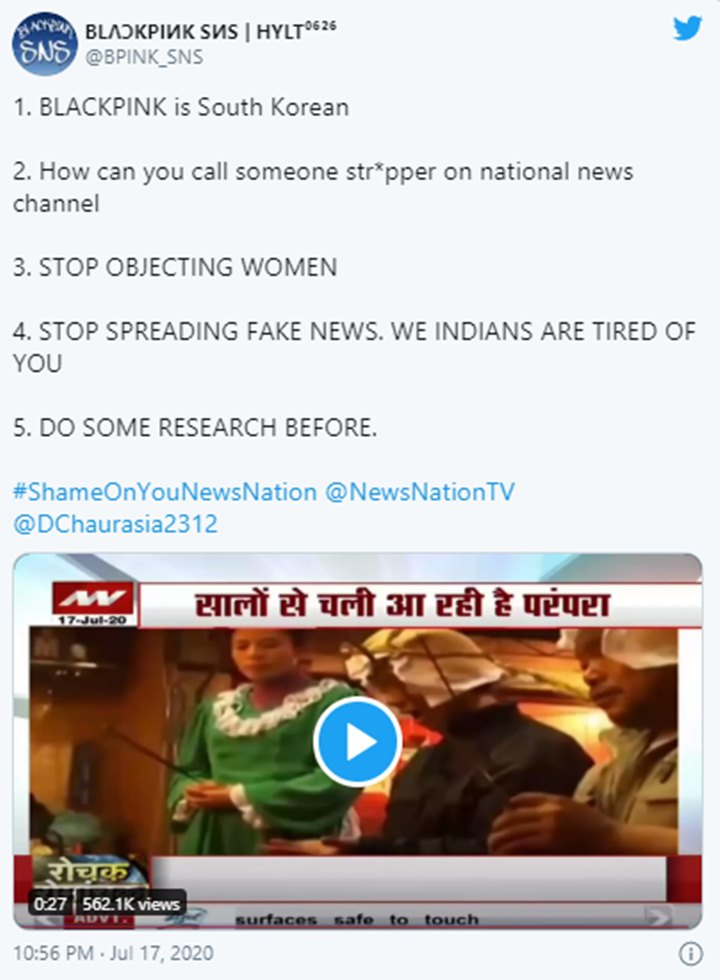720x980 pixels.
Task: Click the Twitter bird logo icon
Action: click(687, 28)
